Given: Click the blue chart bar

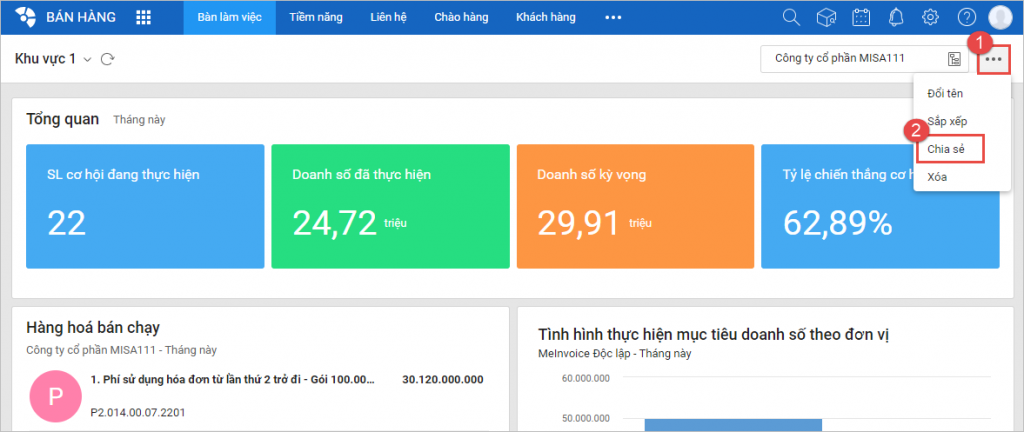Looking at the screenshot, I should (733, 425).
